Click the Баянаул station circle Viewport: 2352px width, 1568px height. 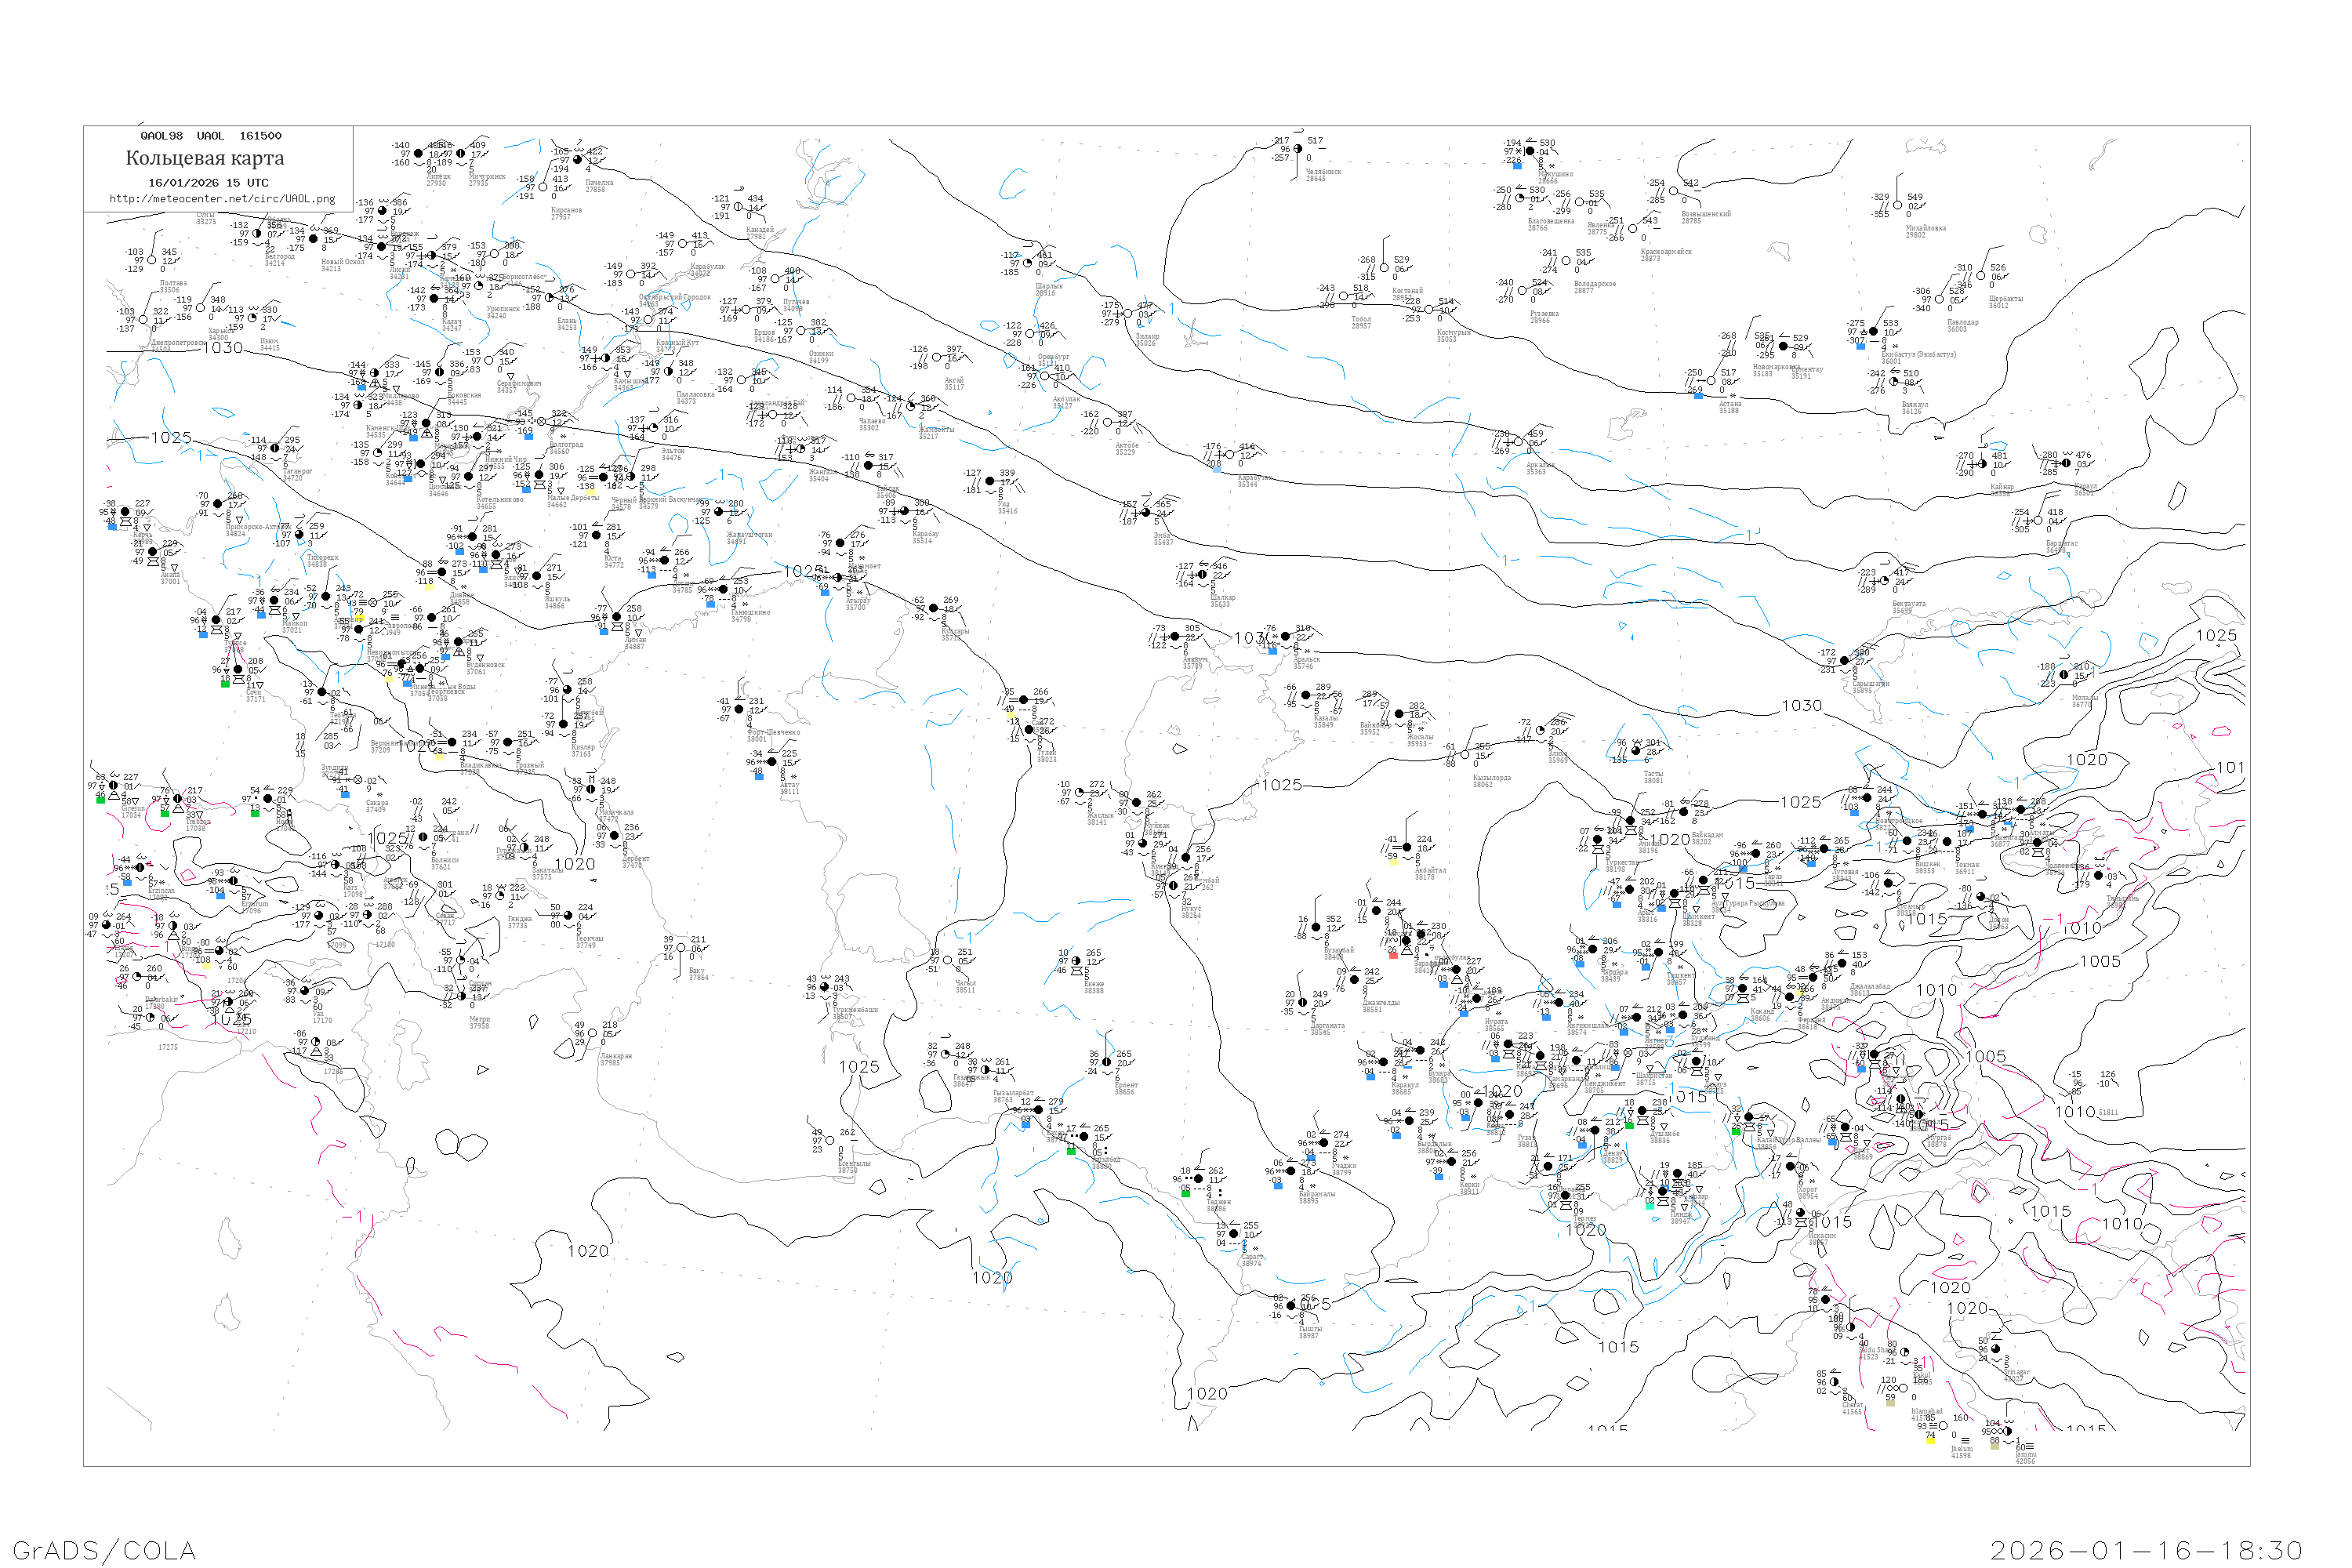click(x=1894, y=382)
